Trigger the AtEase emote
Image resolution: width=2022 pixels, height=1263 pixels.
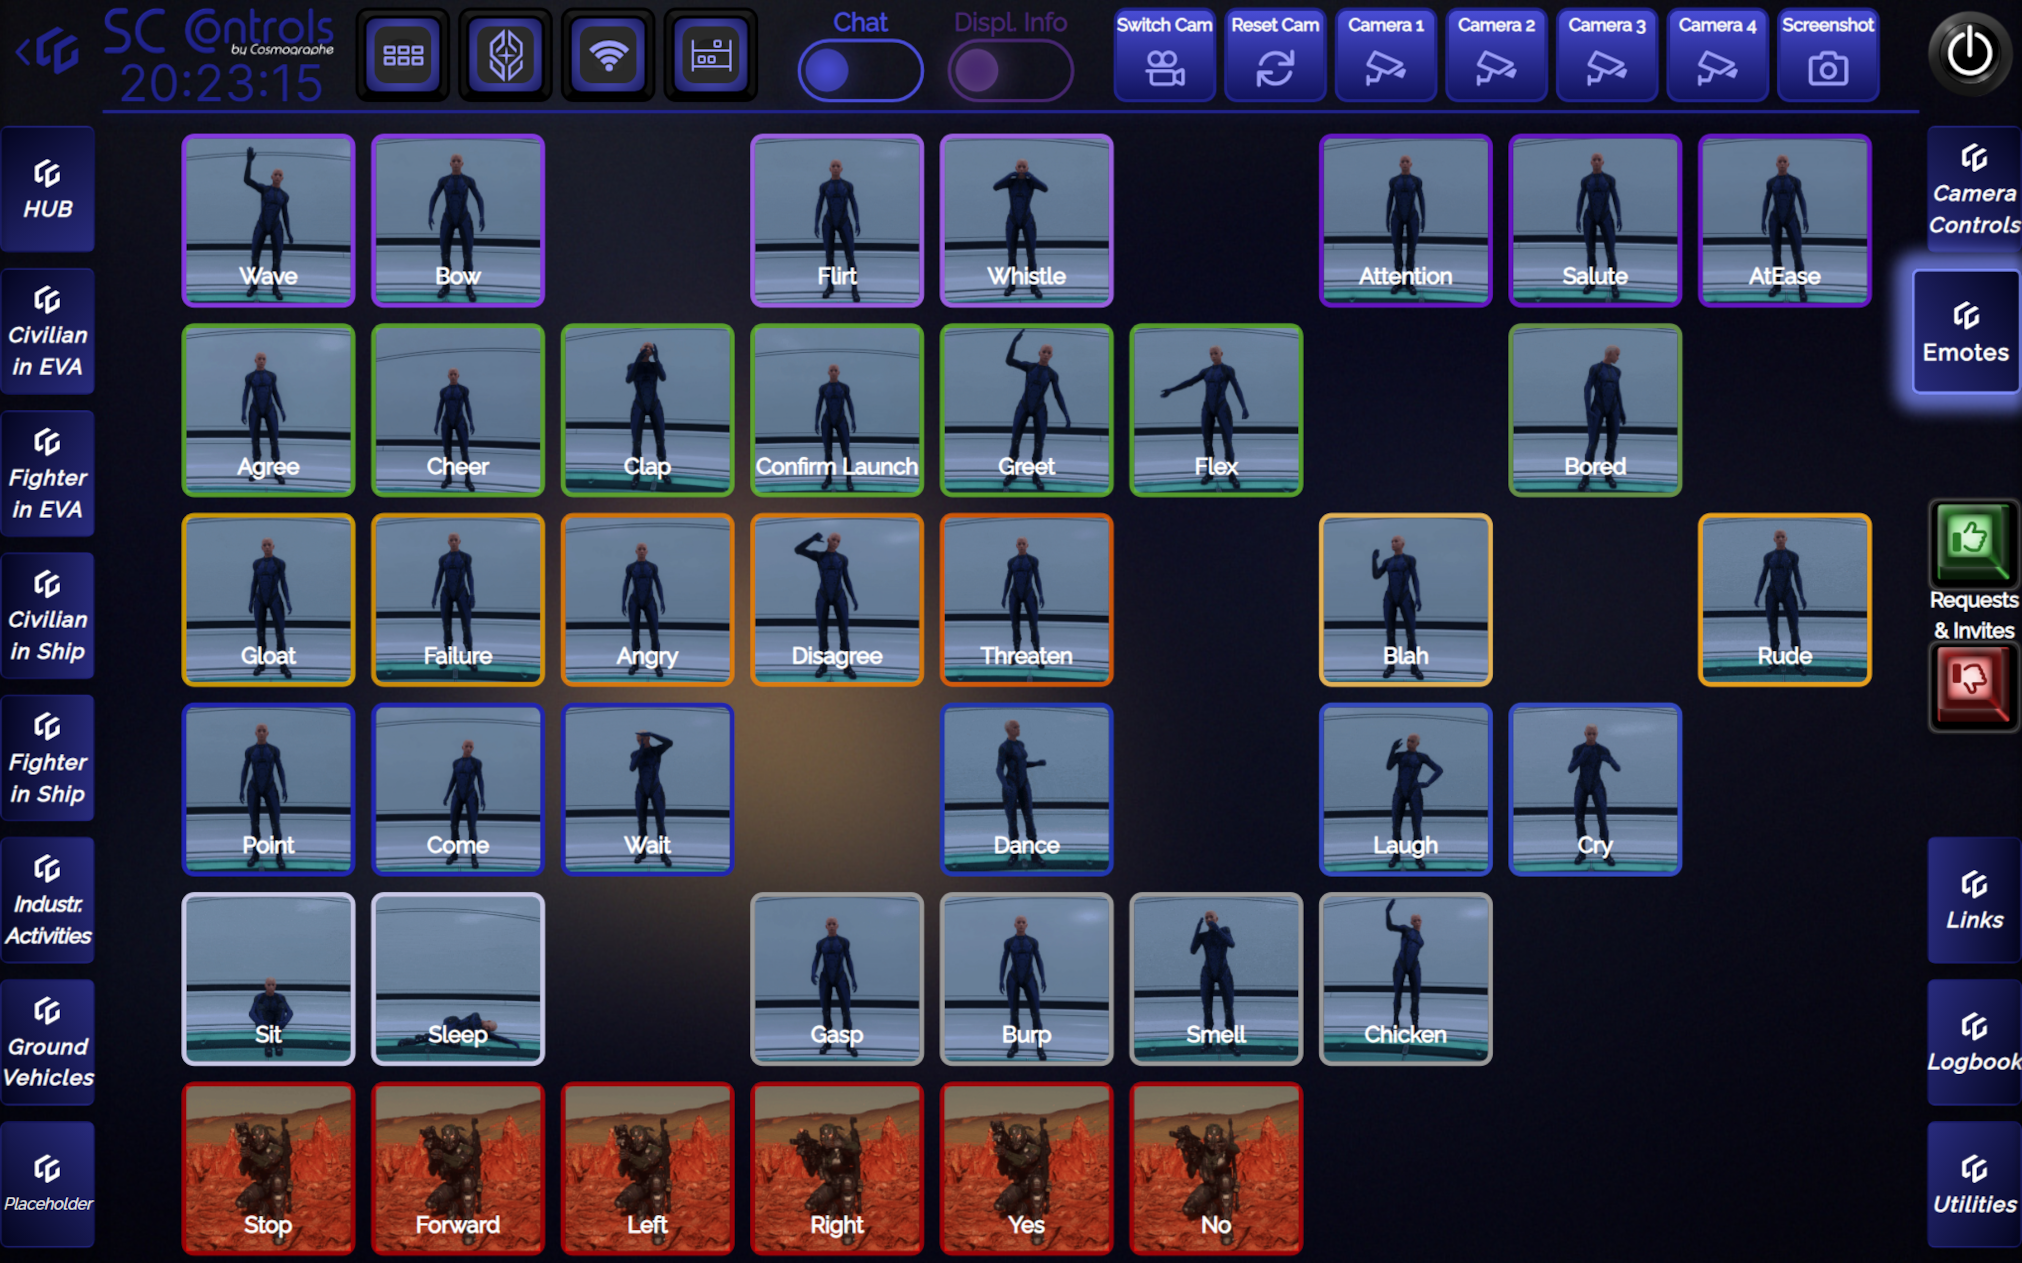[1785, 221]
